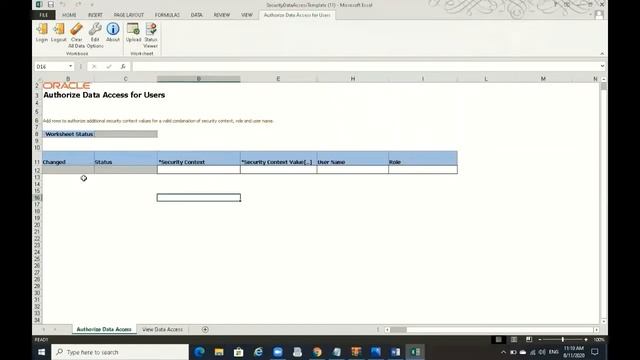
Task: Click the Redo icon in the title bar
Action: 78,4
